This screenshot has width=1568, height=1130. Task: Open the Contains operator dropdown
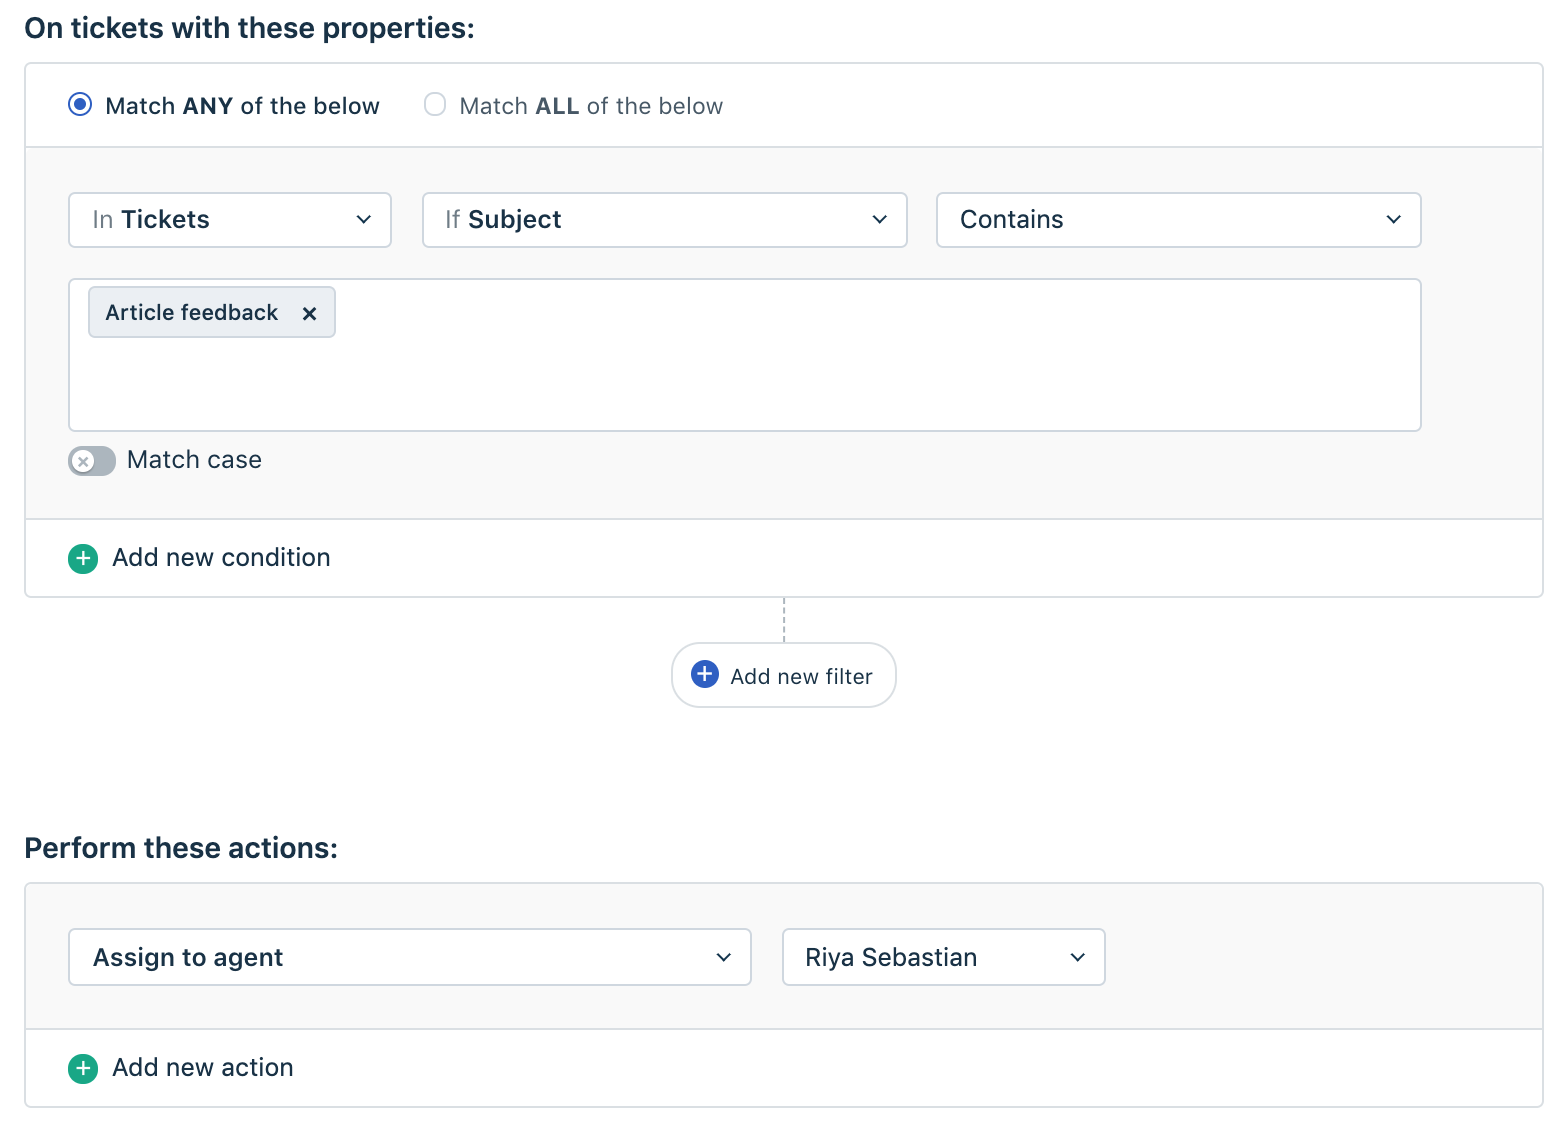(1178, 220)
